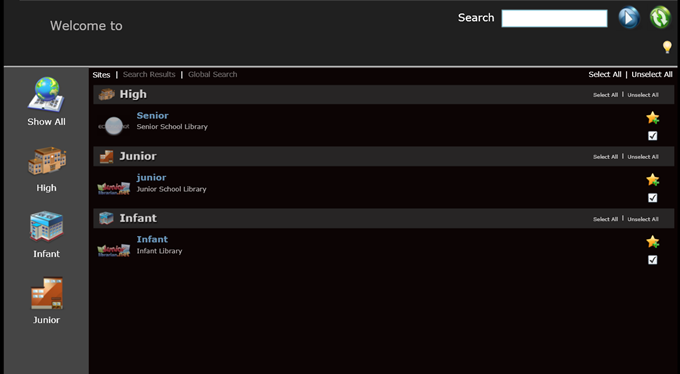Click the Show All globe icon
This screenshot has width=680, height=374.
46,95
